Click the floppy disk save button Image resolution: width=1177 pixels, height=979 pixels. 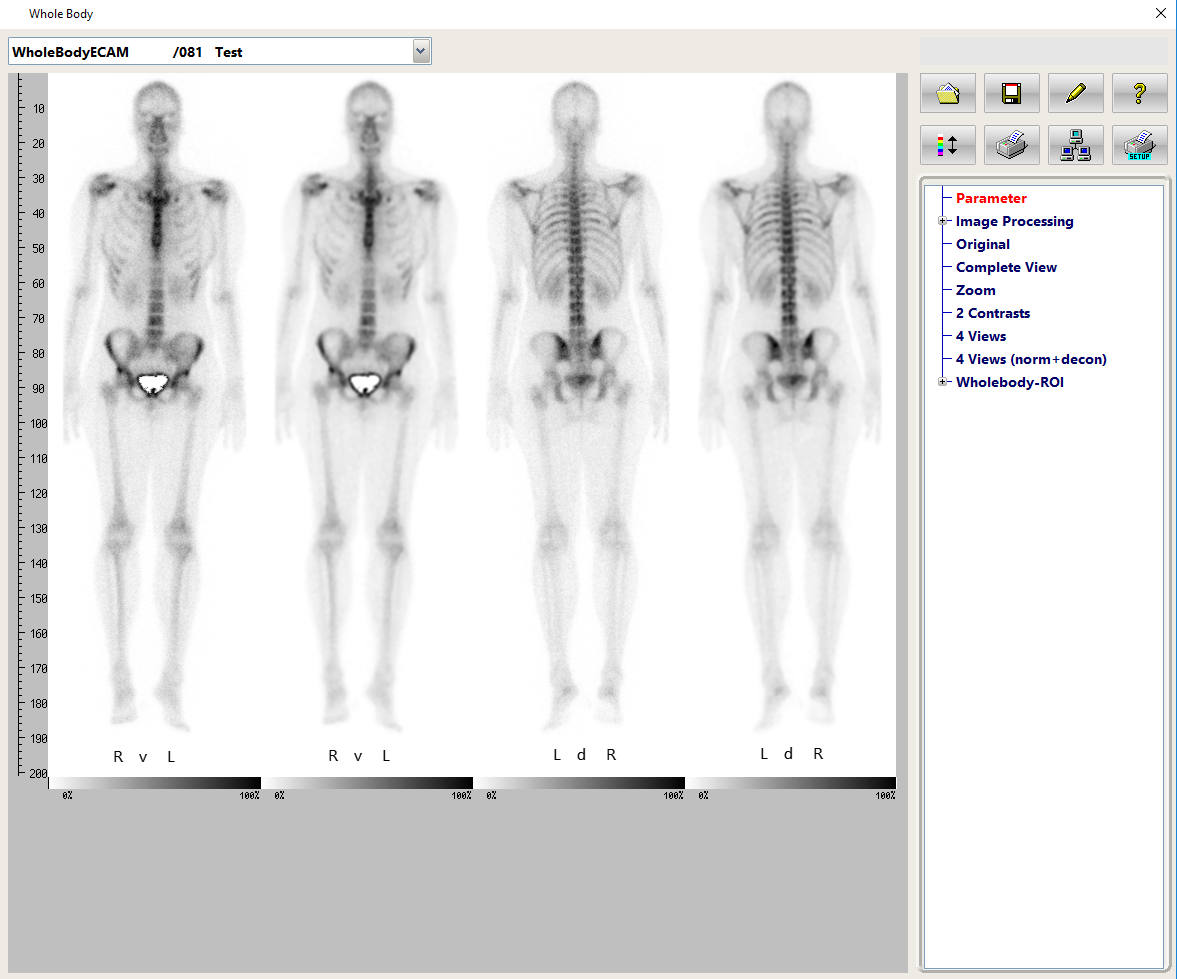click(x=1011, y=94)
